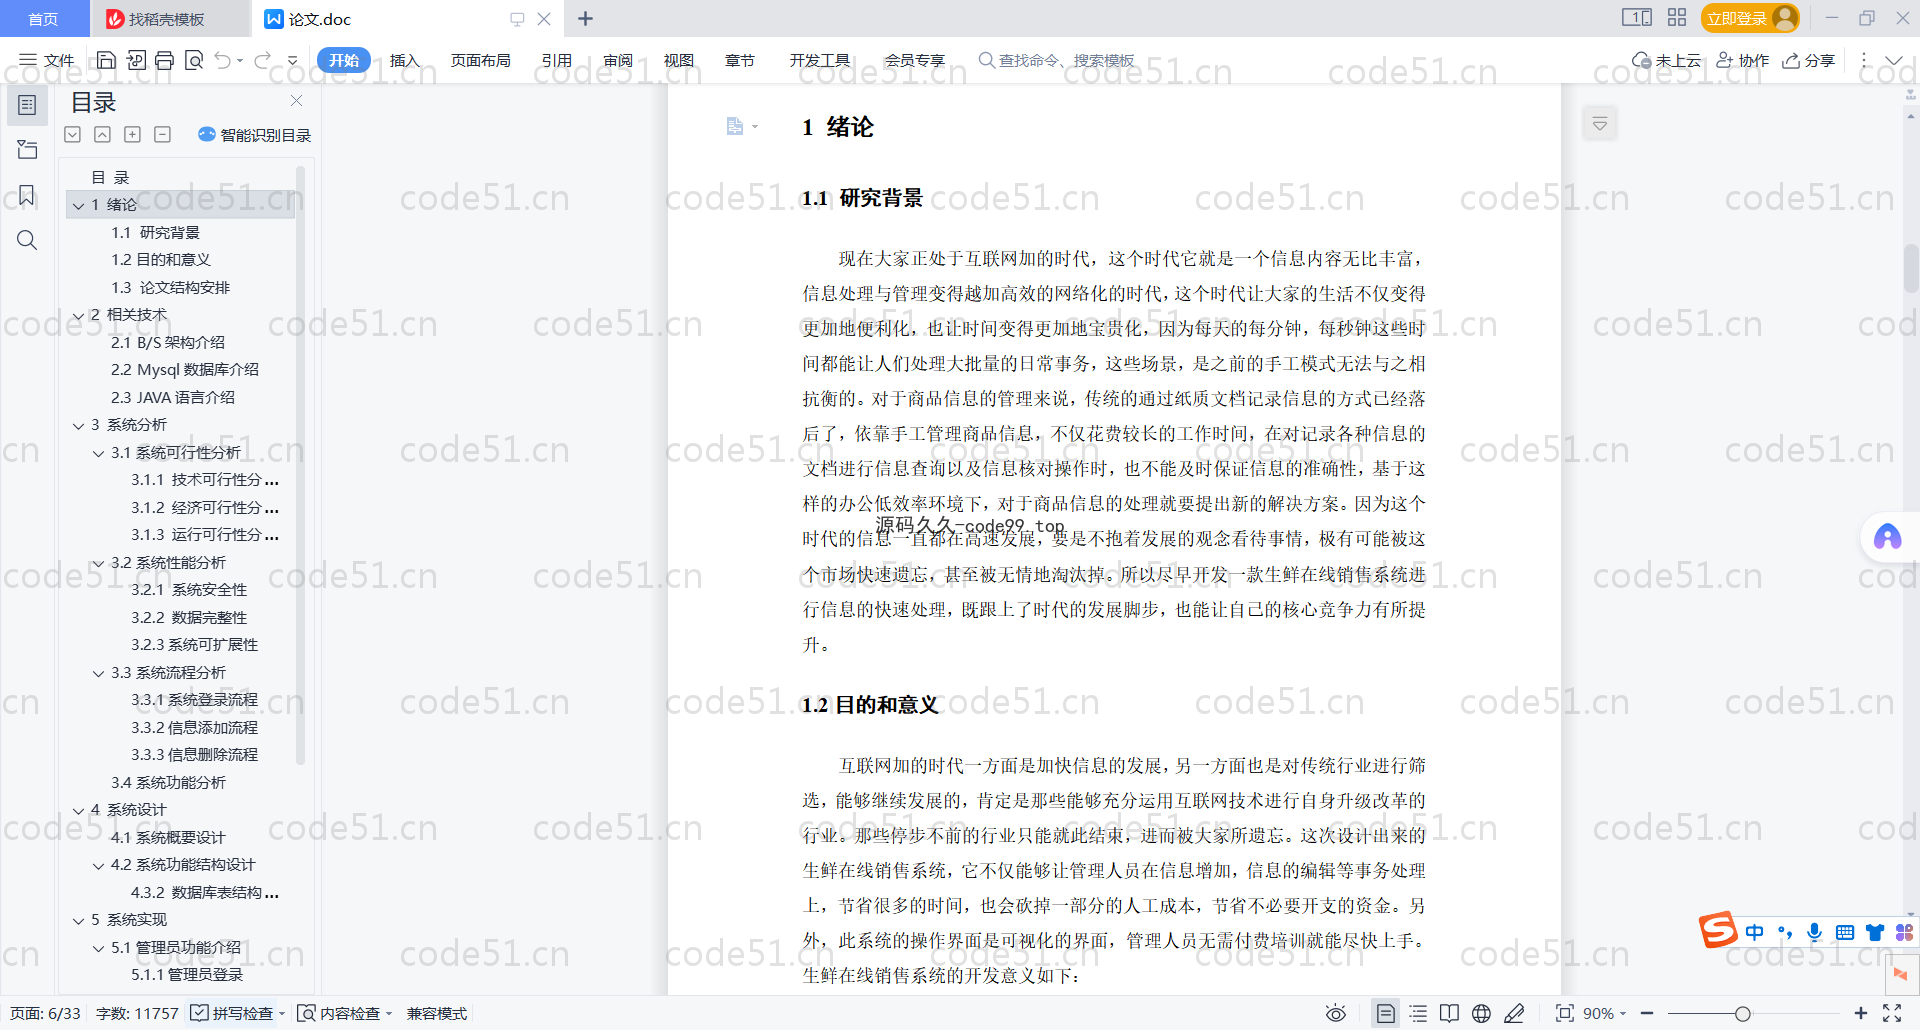Click the Redo arrow
This screenshot has width=1920, height=1030.
(x=262, y=60)
